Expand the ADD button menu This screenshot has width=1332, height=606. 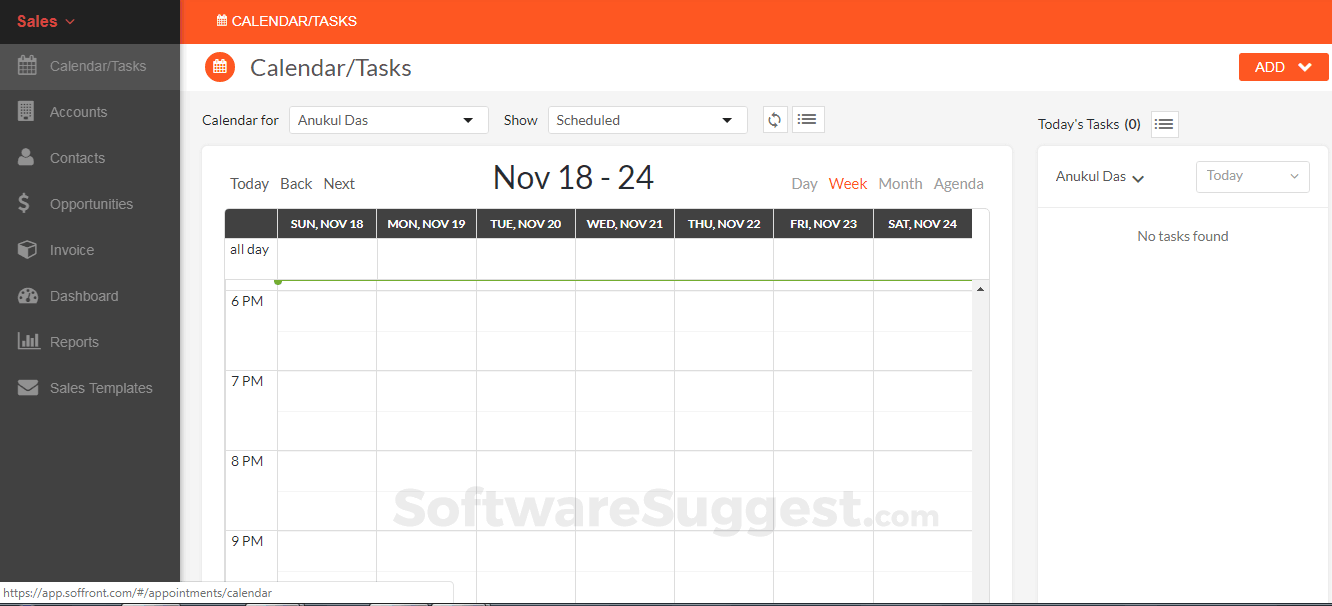tap(1283, 67)
